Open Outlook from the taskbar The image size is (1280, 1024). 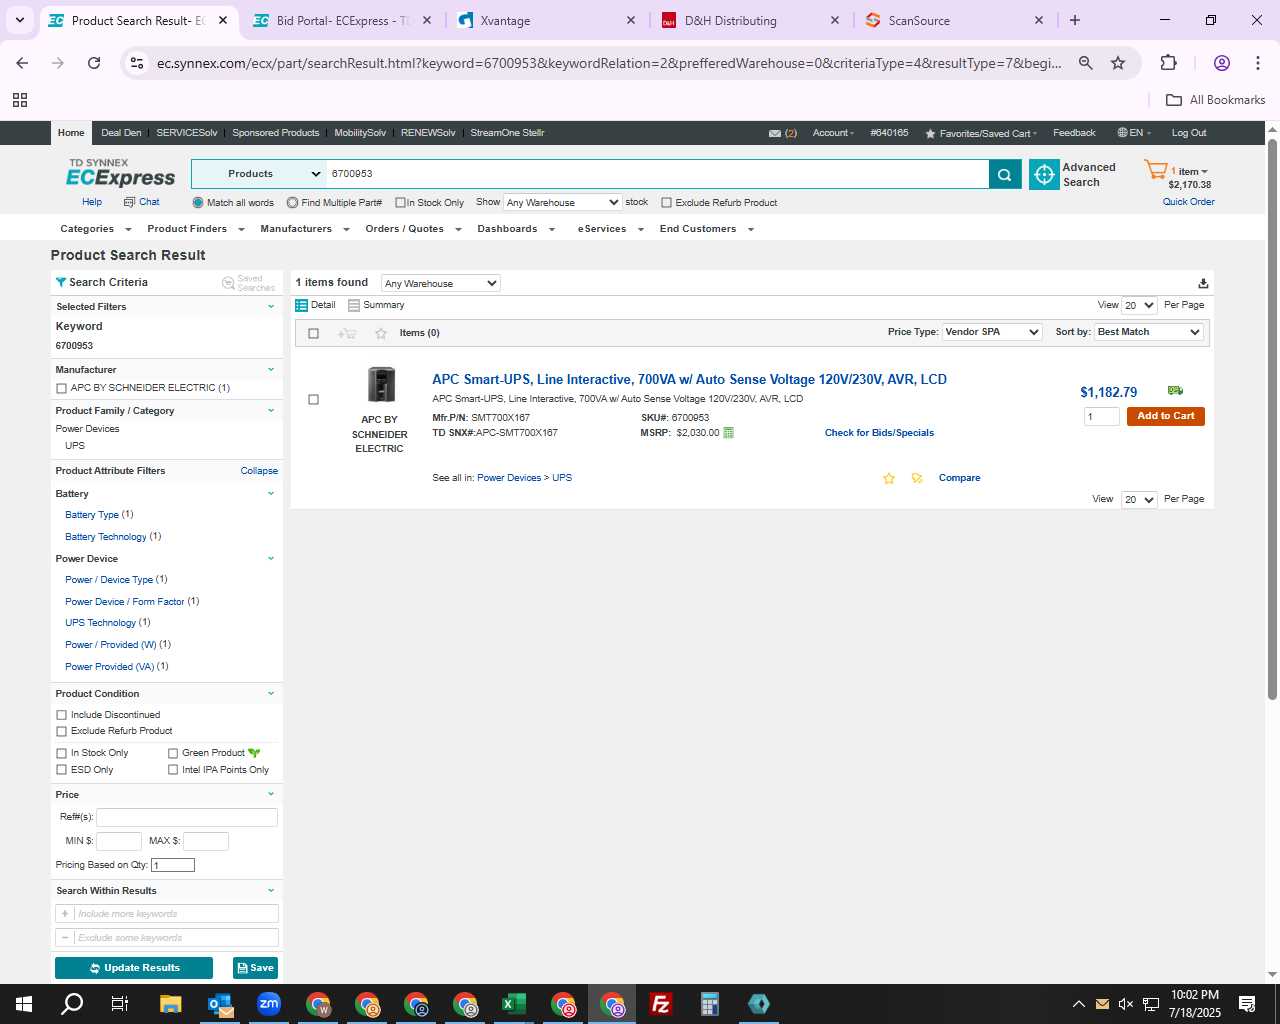click(220, 1004)
